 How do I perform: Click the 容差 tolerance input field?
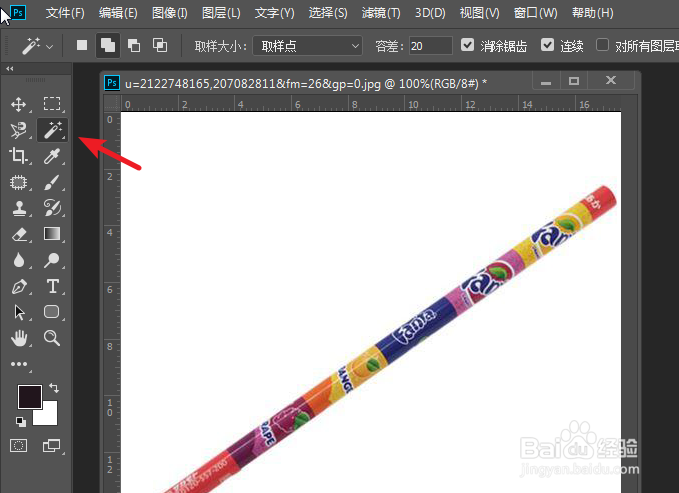point(431,45)
